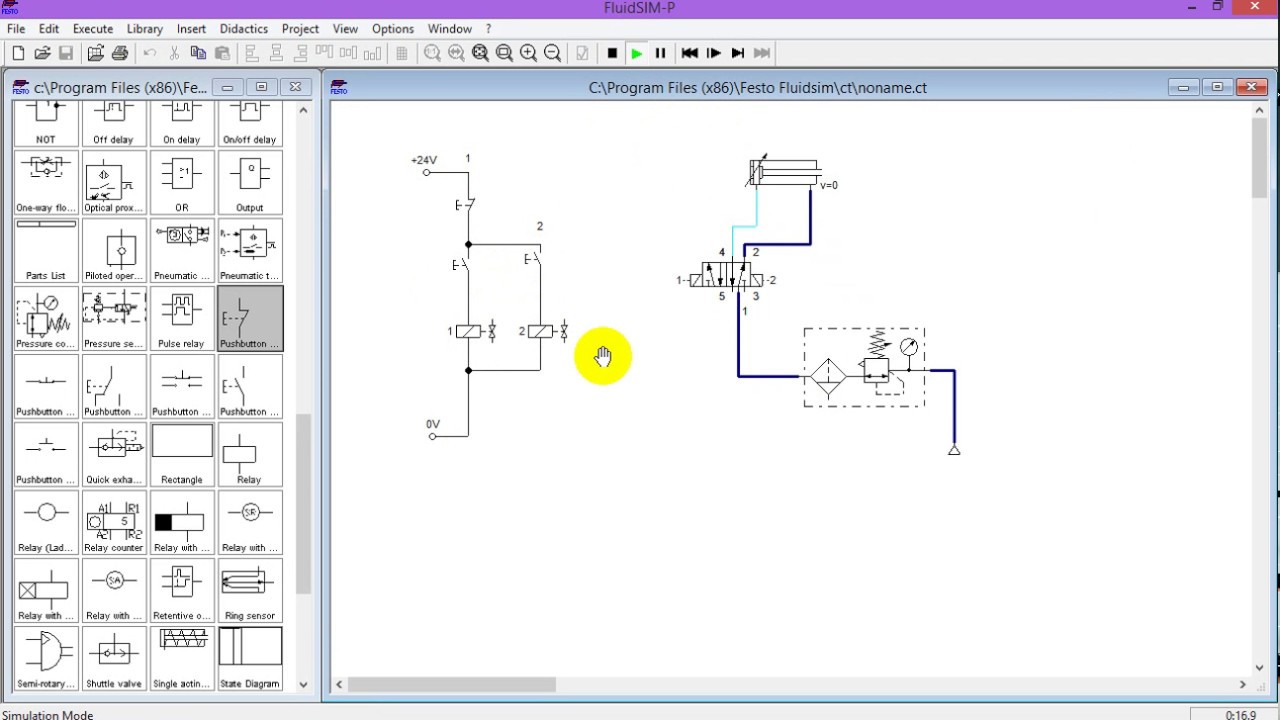The height and width of the screenshot is (720, 1280).
Task: Open the Insert menu
Action: click(x=192, y=29)
